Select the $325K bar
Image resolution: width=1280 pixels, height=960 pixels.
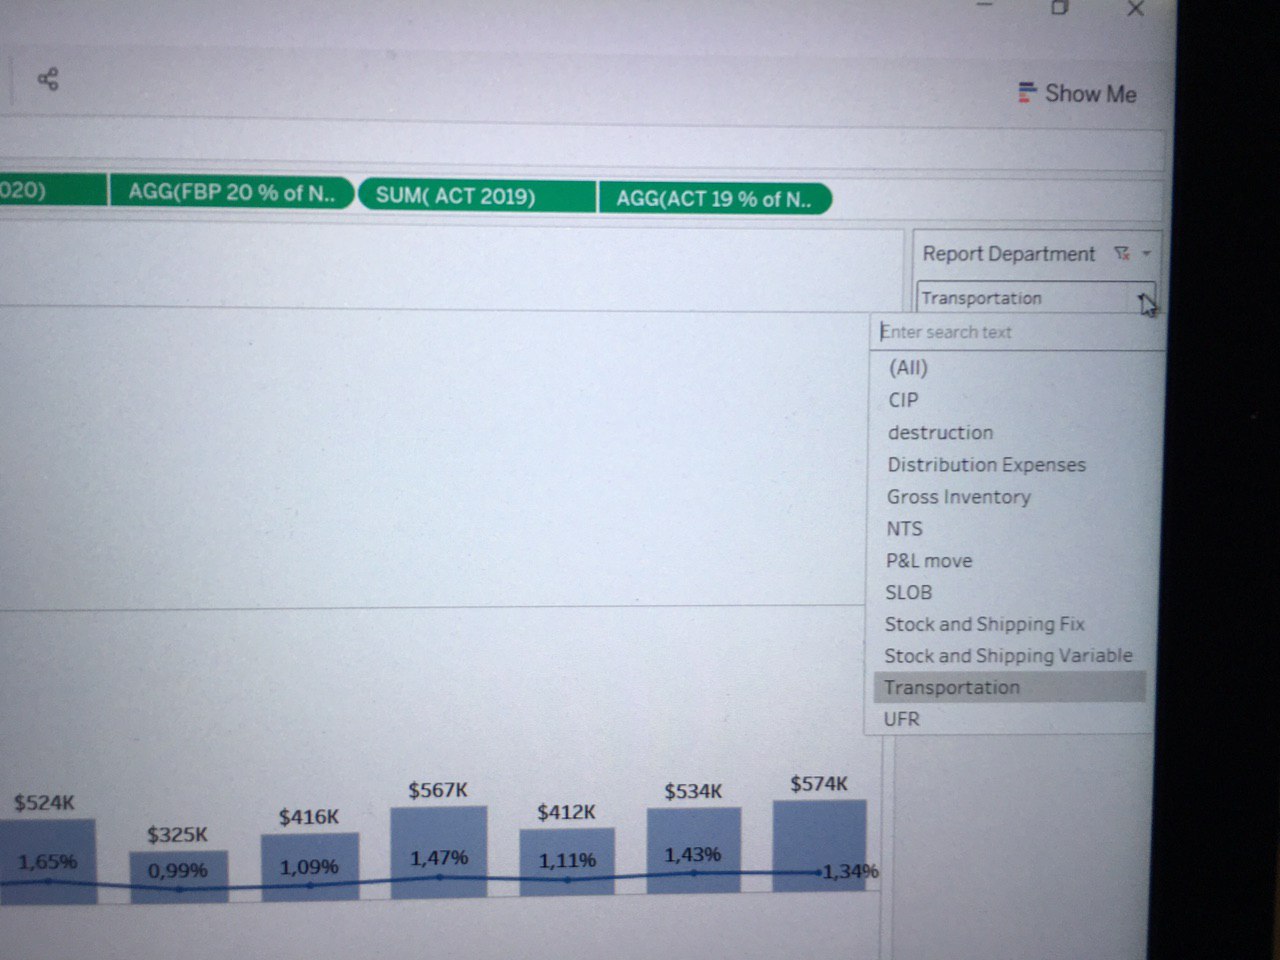(178, 877)
